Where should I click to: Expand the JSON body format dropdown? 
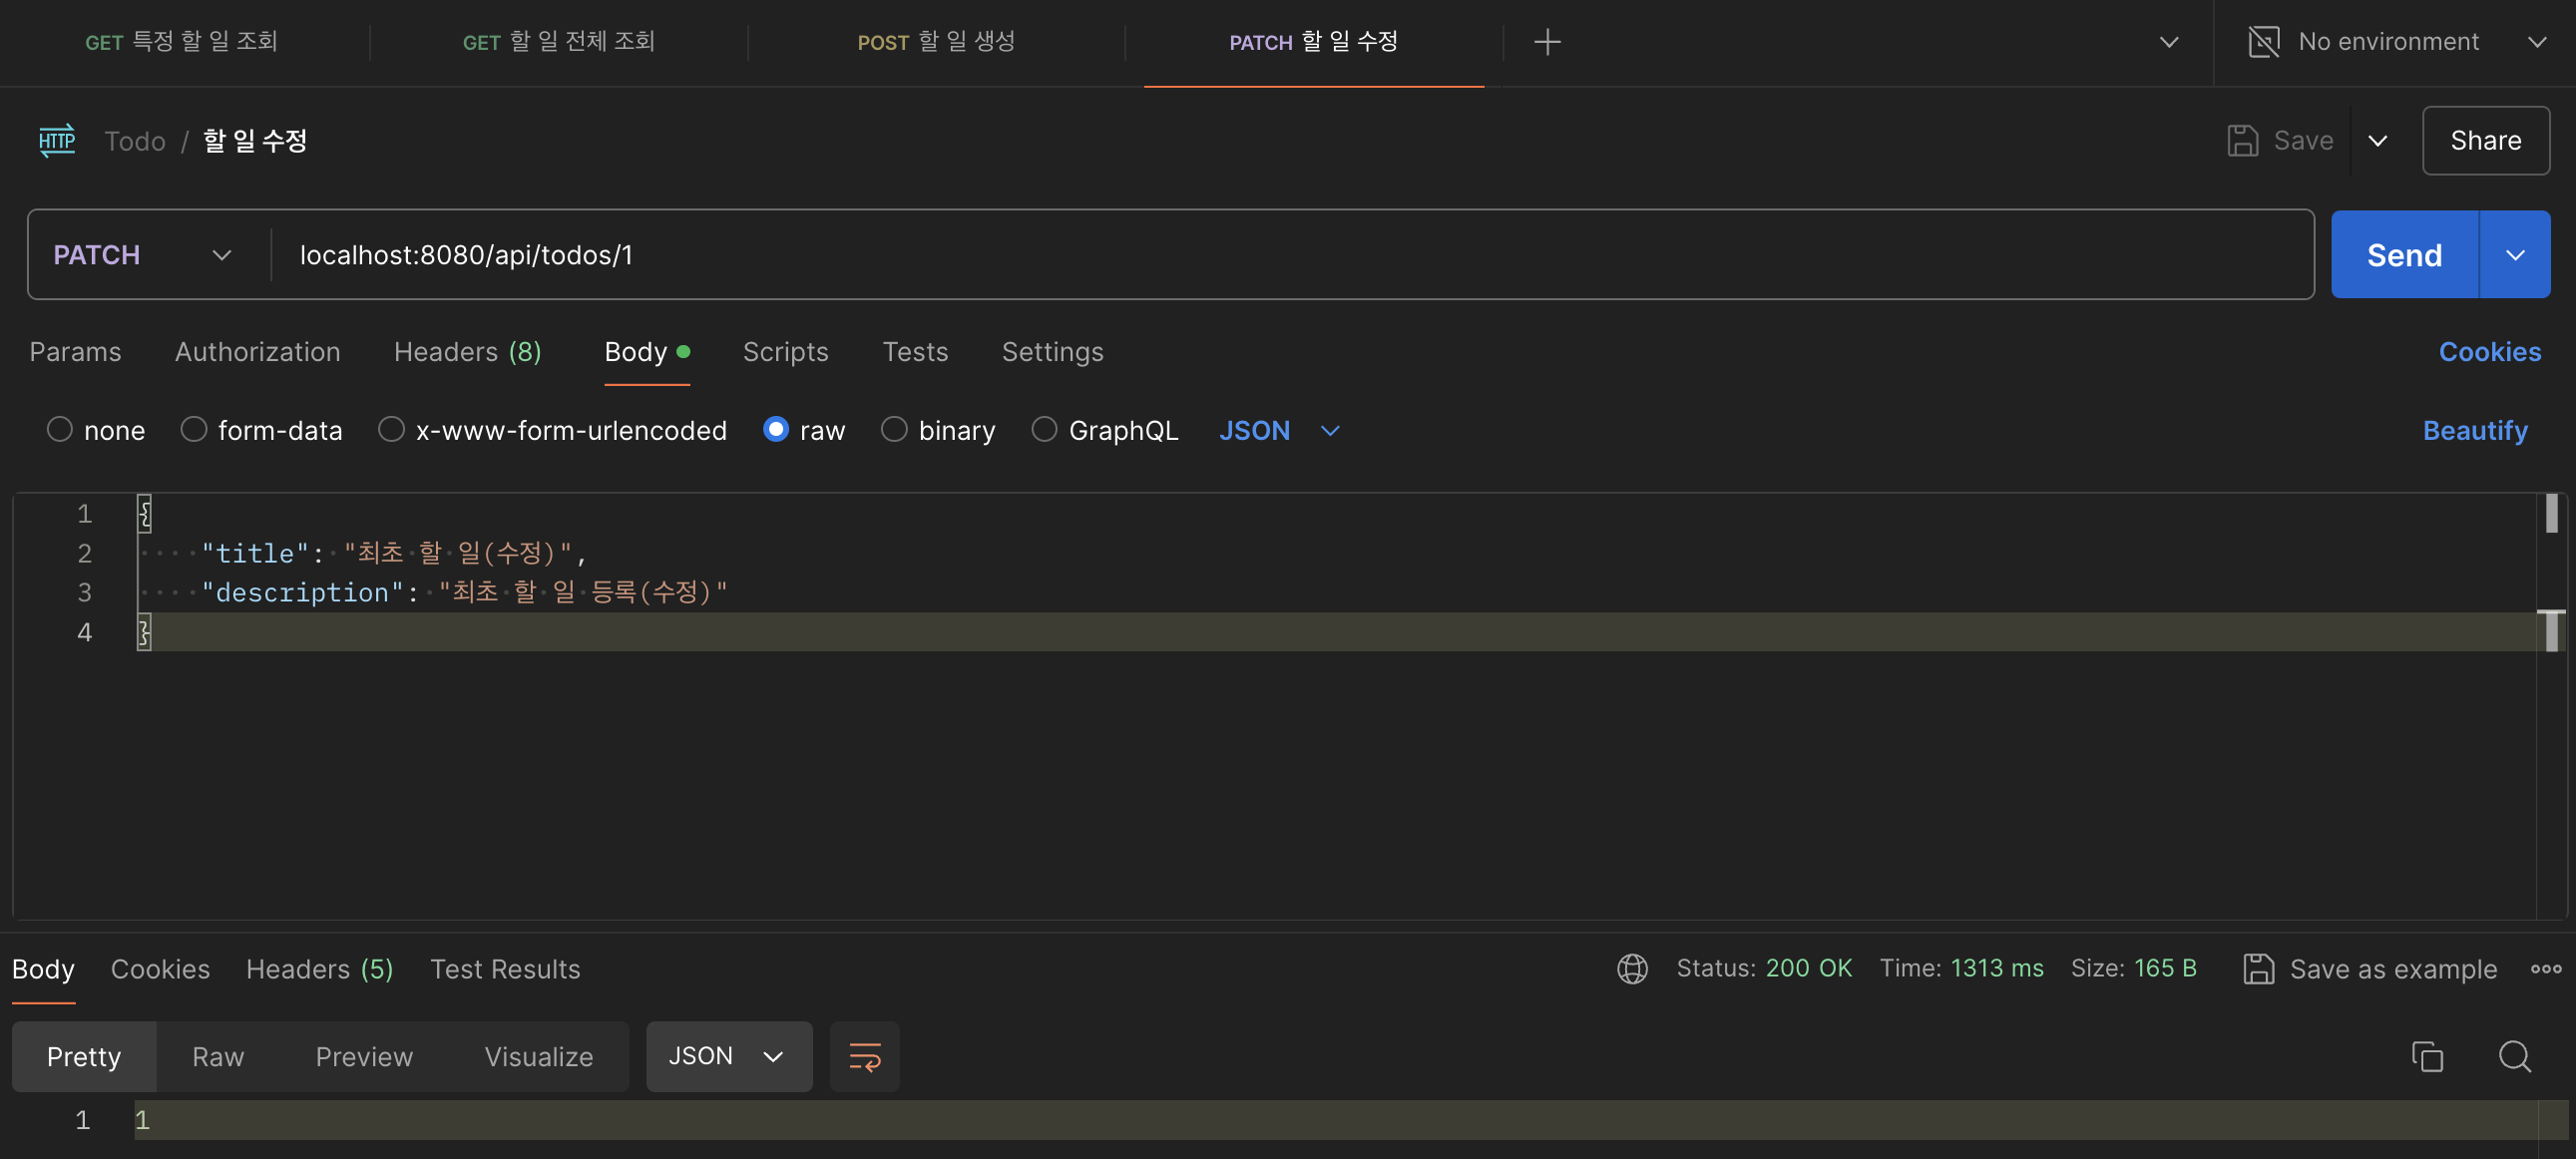click(1278, 430)
